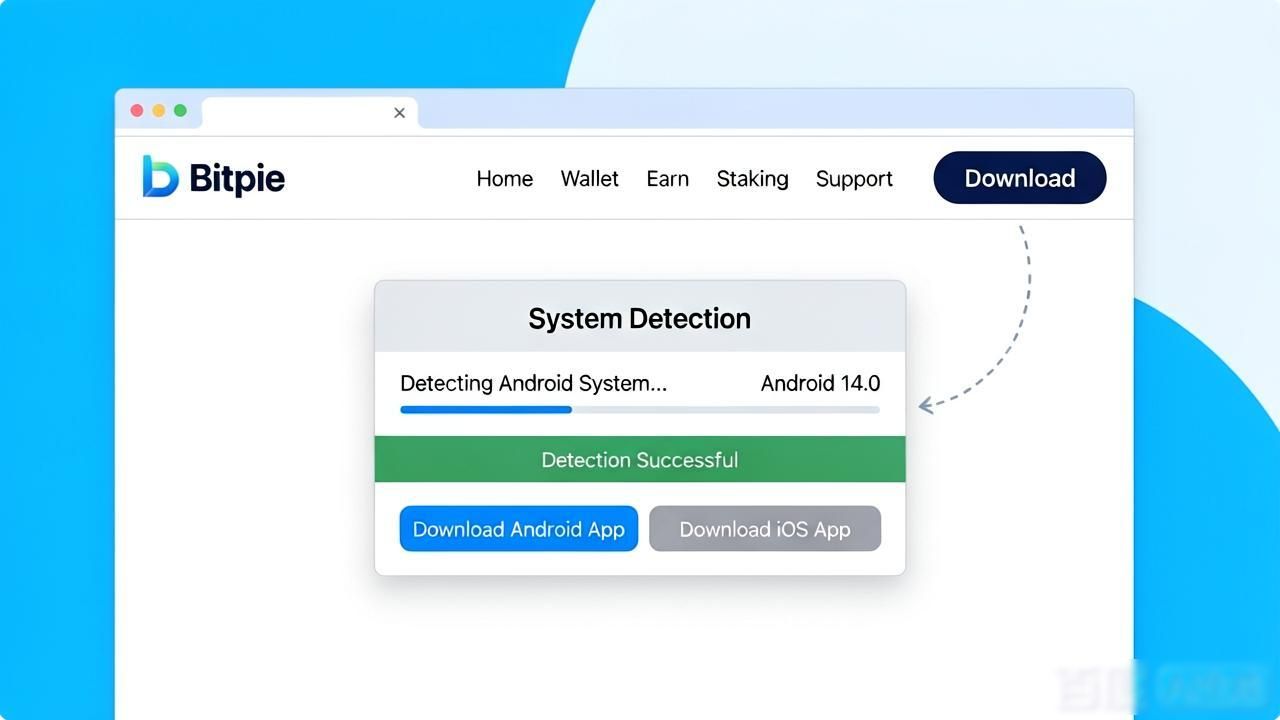Click the dark Download button in navbar
The image size is (1280, 720).
pyautogui.click(x=1020, y=178)
